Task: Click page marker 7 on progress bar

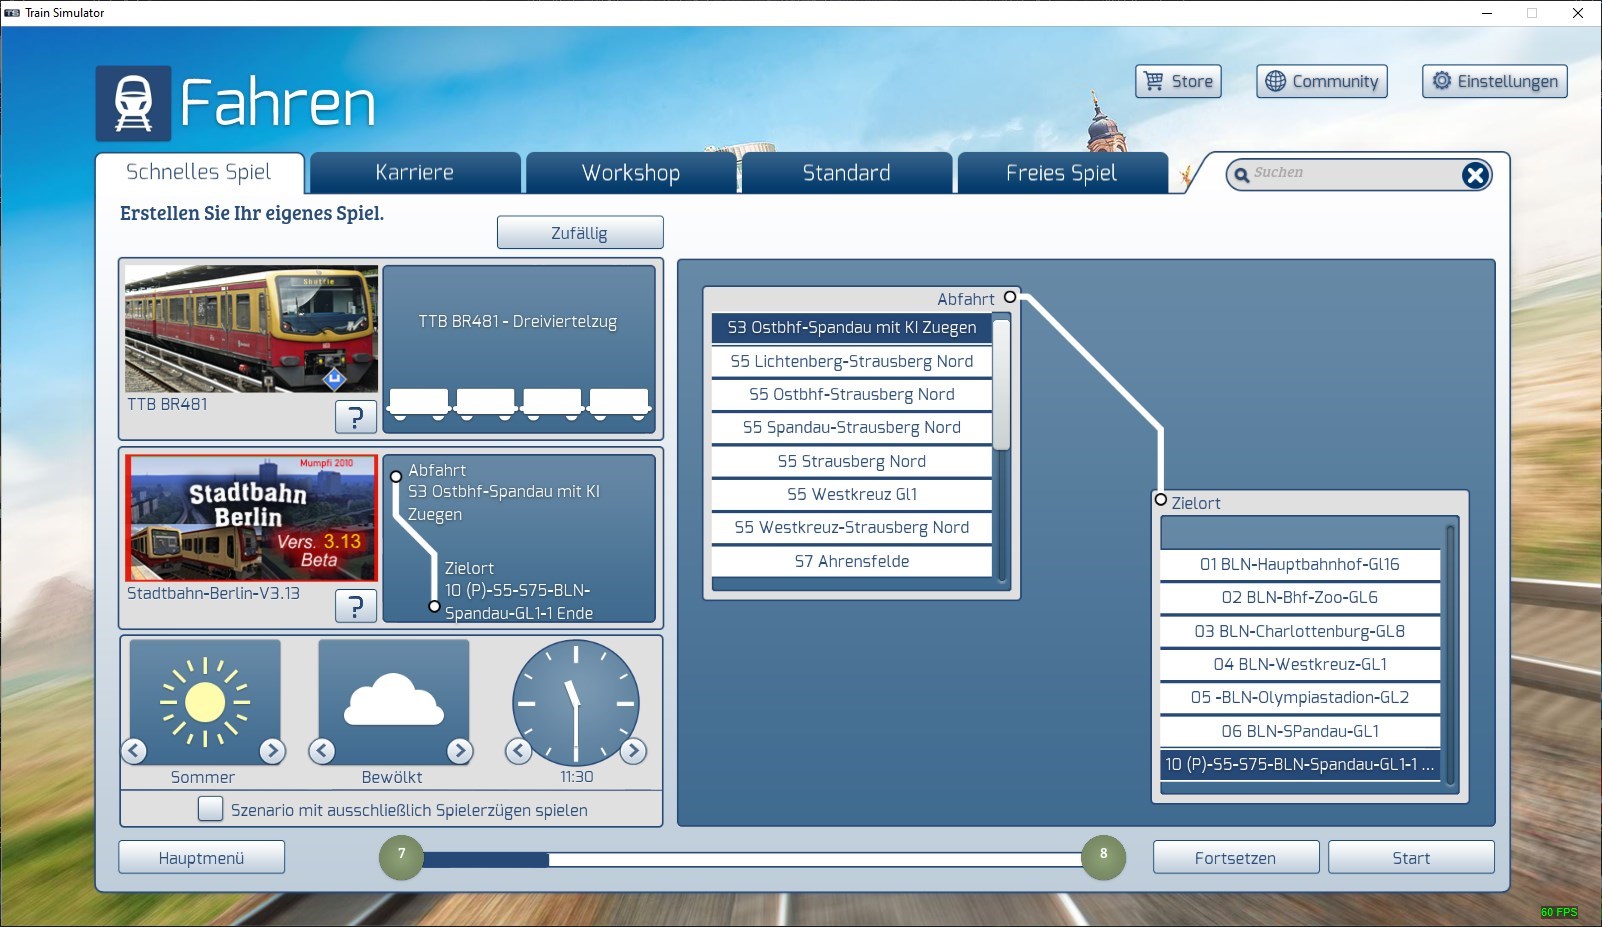Action: pos(401,857)
